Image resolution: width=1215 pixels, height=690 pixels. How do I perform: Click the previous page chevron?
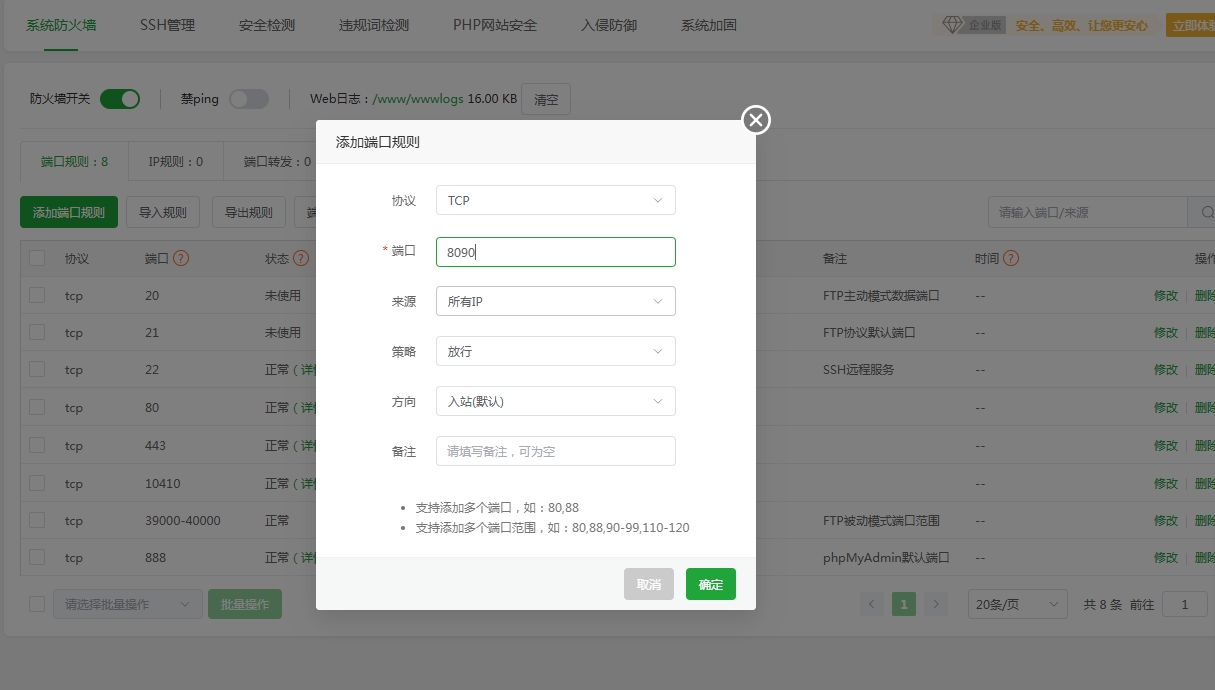point(871,604)
